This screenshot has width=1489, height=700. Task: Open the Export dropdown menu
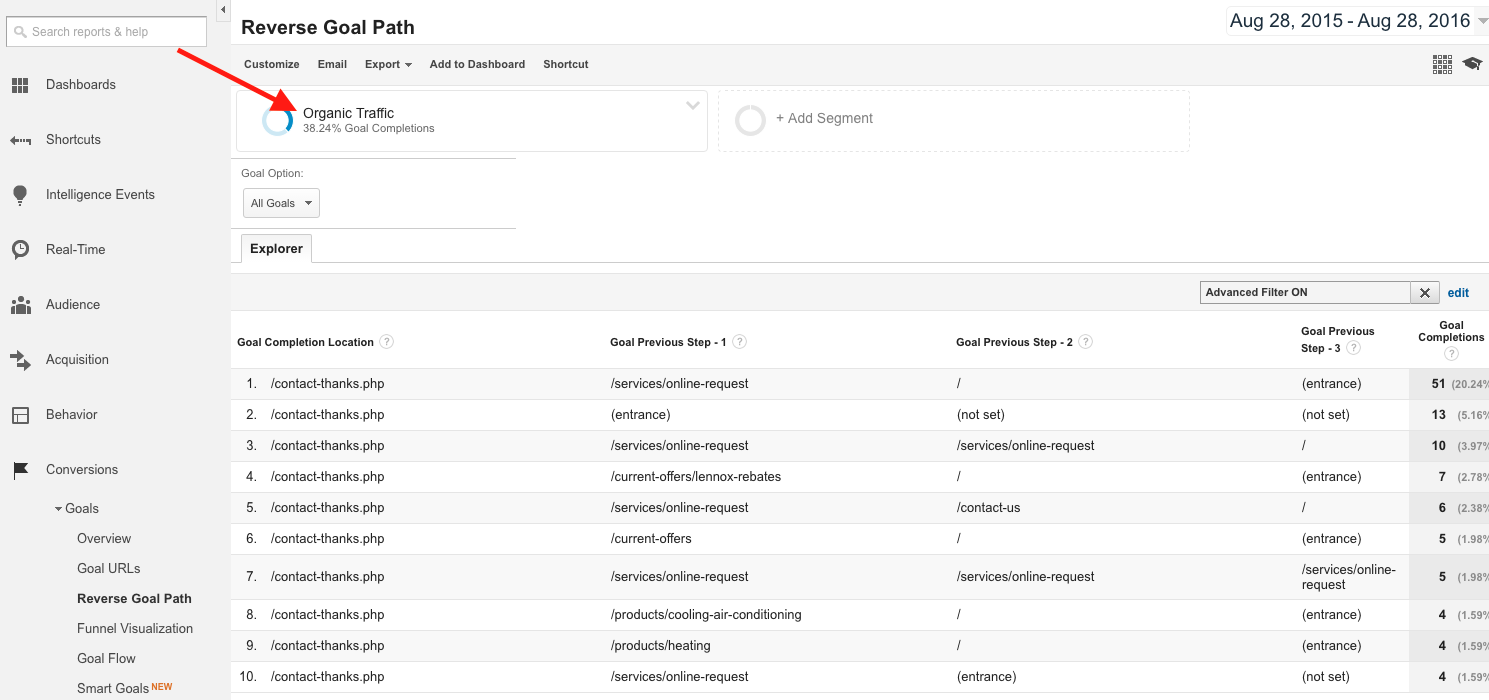pyautogui.click(x=388, y=64)
